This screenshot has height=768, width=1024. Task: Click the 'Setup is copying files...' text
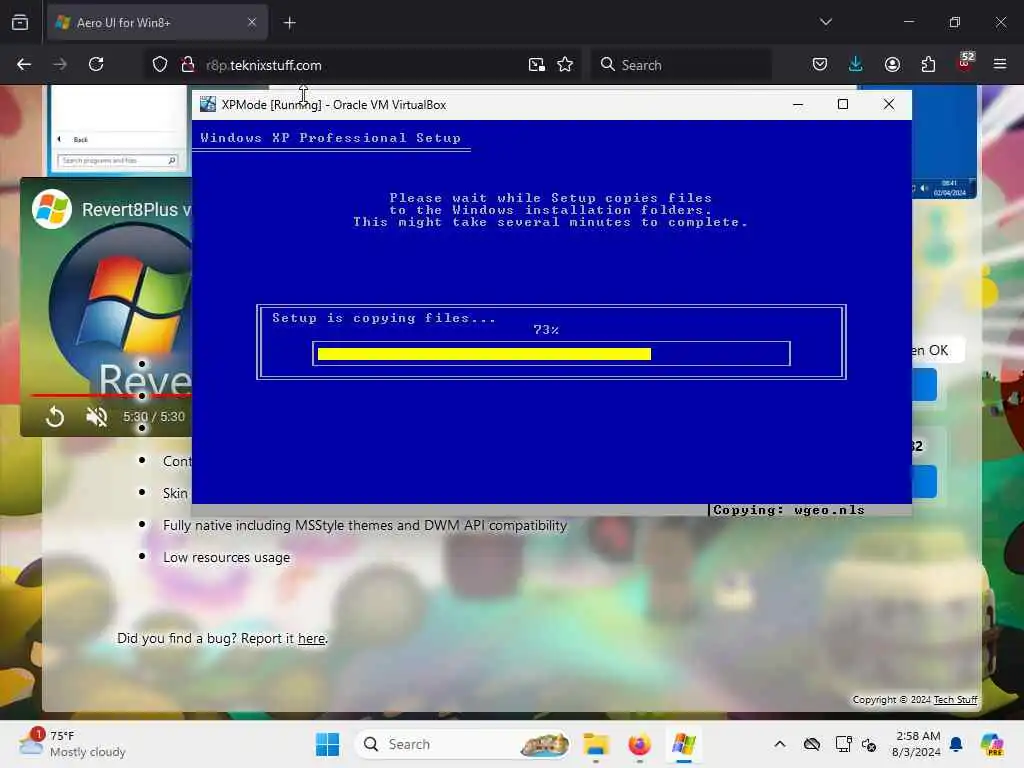(x=384, y=318)
